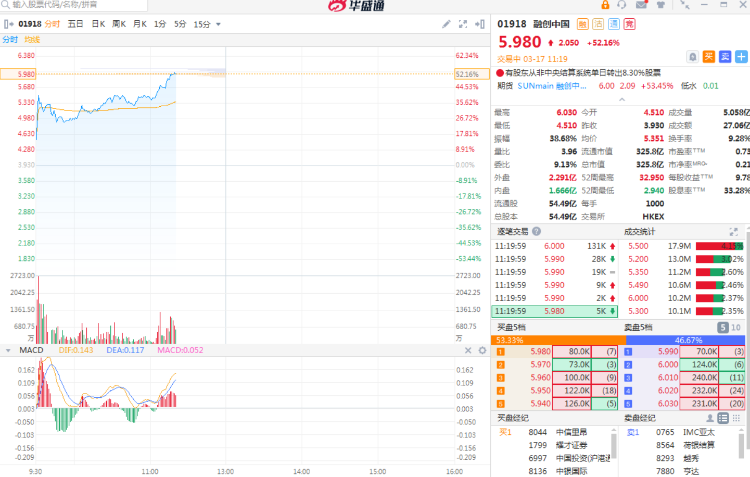Select the highlighted 5.980 5K trade row
This screenshot has height=477, width=750.
point(555,311)
